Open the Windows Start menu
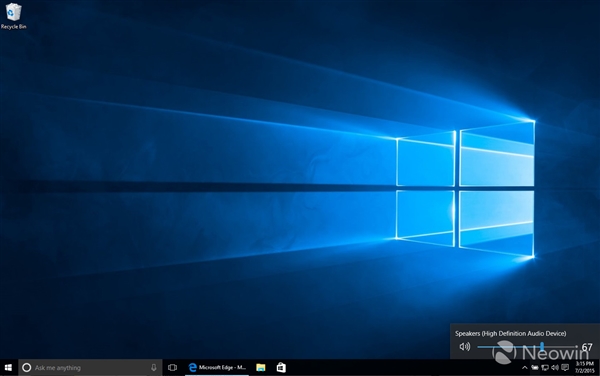Screen dimensions: 600x376 pos(8,368)
